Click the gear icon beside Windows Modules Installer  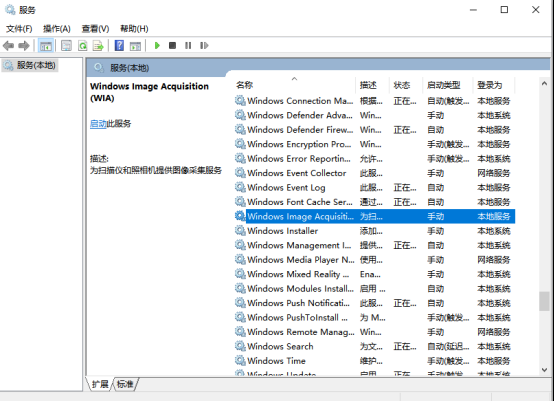240,289
